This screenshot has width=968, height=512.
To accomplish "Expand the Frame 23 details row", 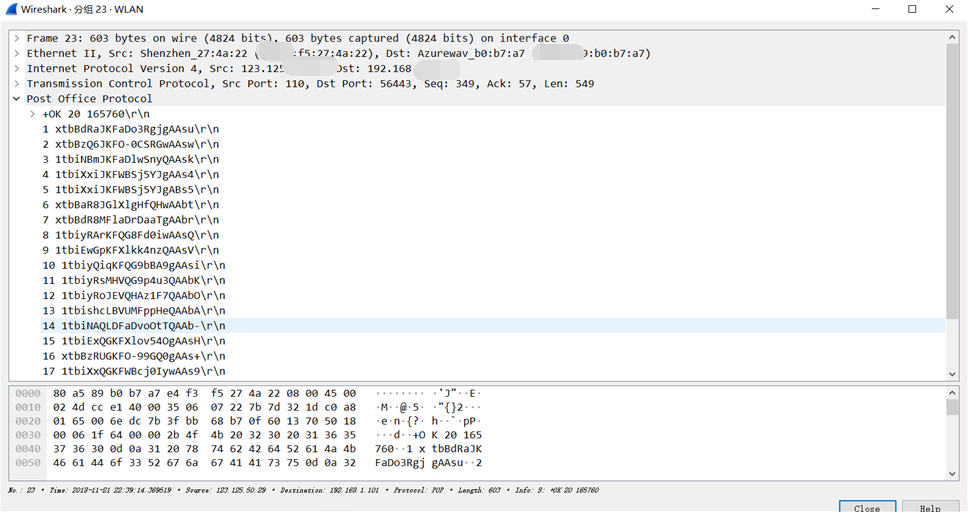I will (17, 38).
